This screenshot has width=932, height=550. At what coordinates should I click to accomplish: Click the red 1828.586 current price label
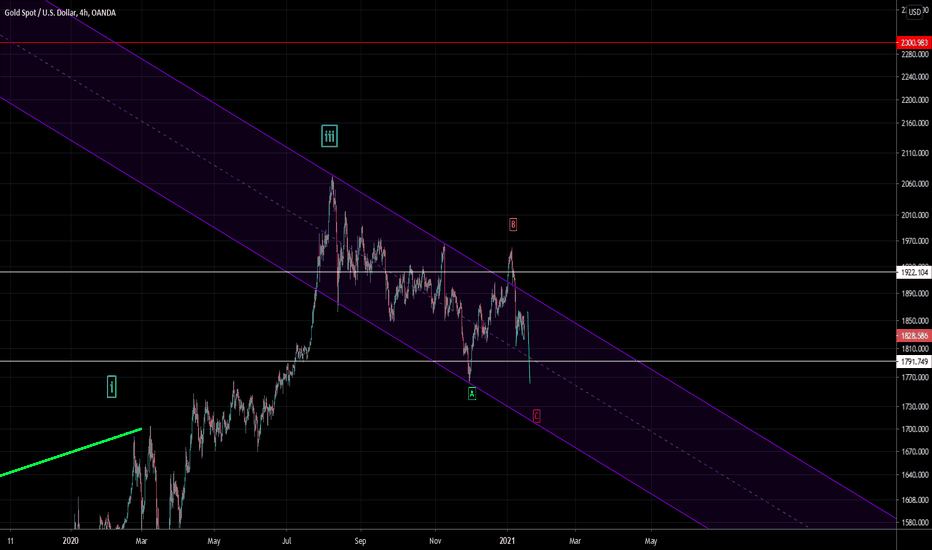coord(914,336)
